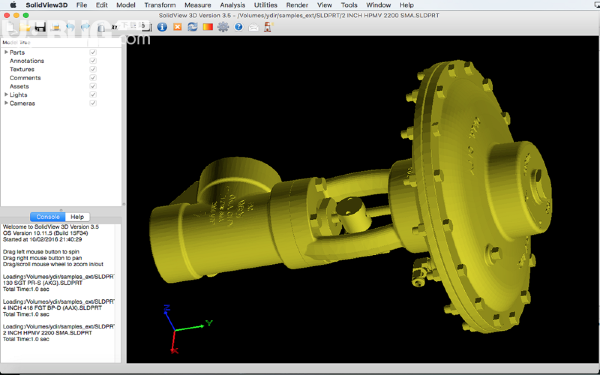600x375 pixels.
Task: Open the View menu
Action: coord(324,5)
